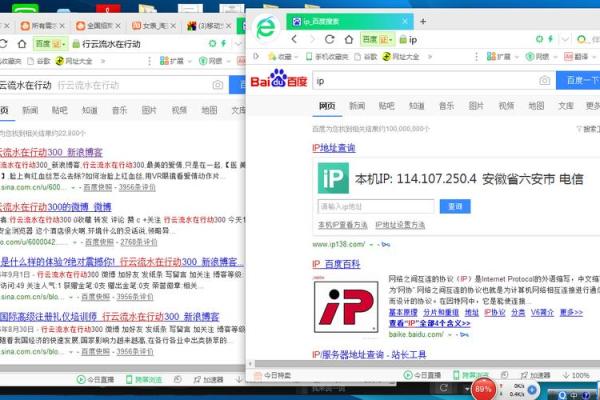
Task: Close the ip_百度搜索 tab
Action: point(404,21)
